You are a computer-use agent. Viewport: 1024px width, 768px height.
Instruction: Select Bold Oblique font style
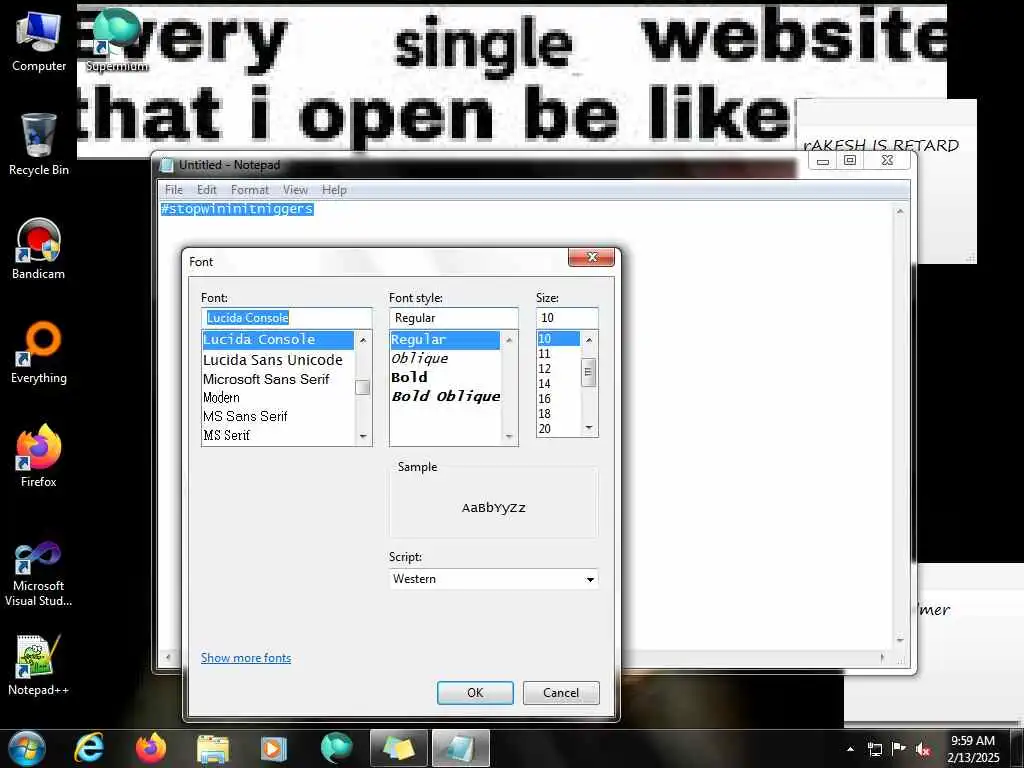[446, 396]
